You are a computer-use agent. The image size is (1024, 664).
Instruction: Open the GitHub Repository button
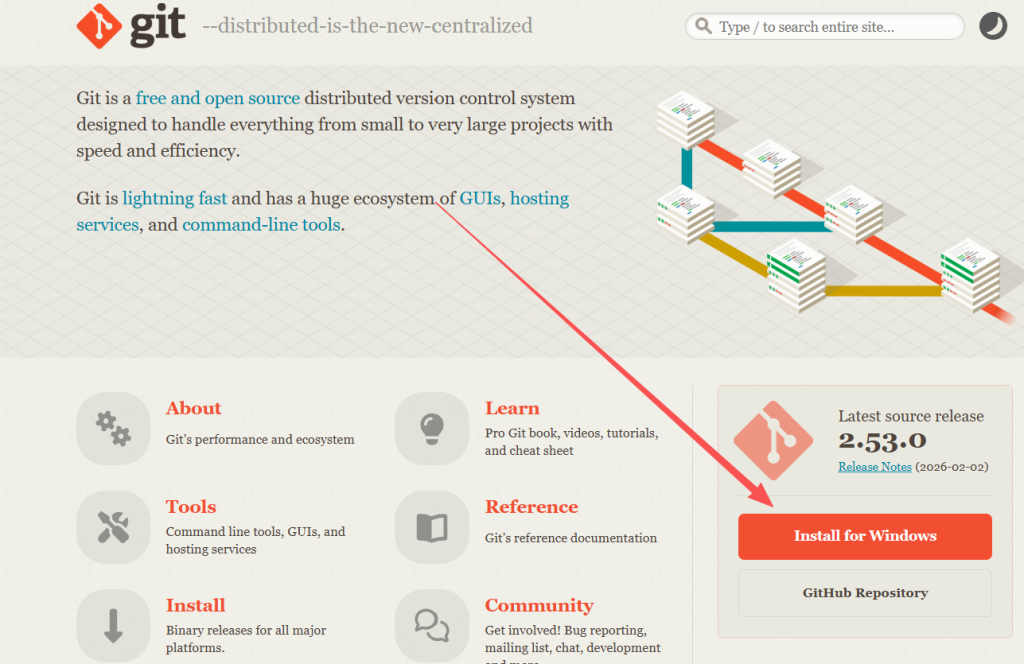[865, 593]
